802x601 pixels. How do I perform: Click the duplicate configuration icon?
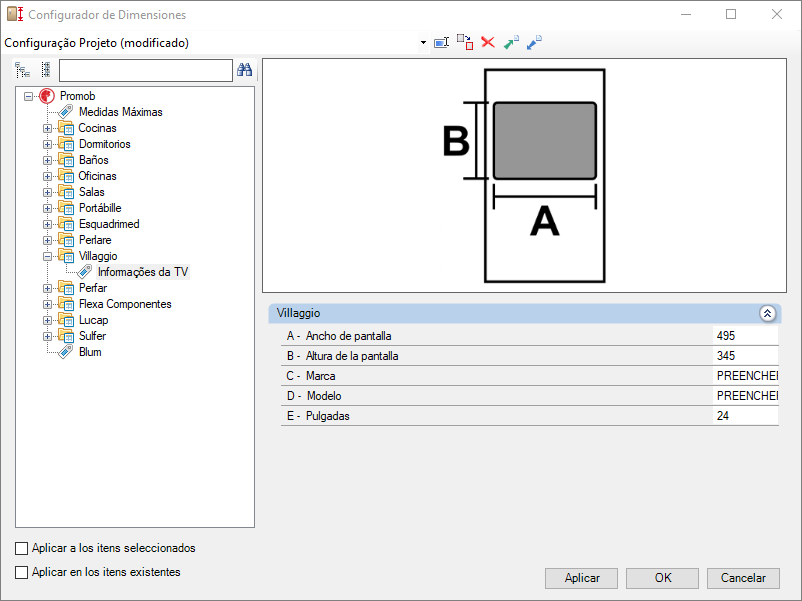point(465,42)
